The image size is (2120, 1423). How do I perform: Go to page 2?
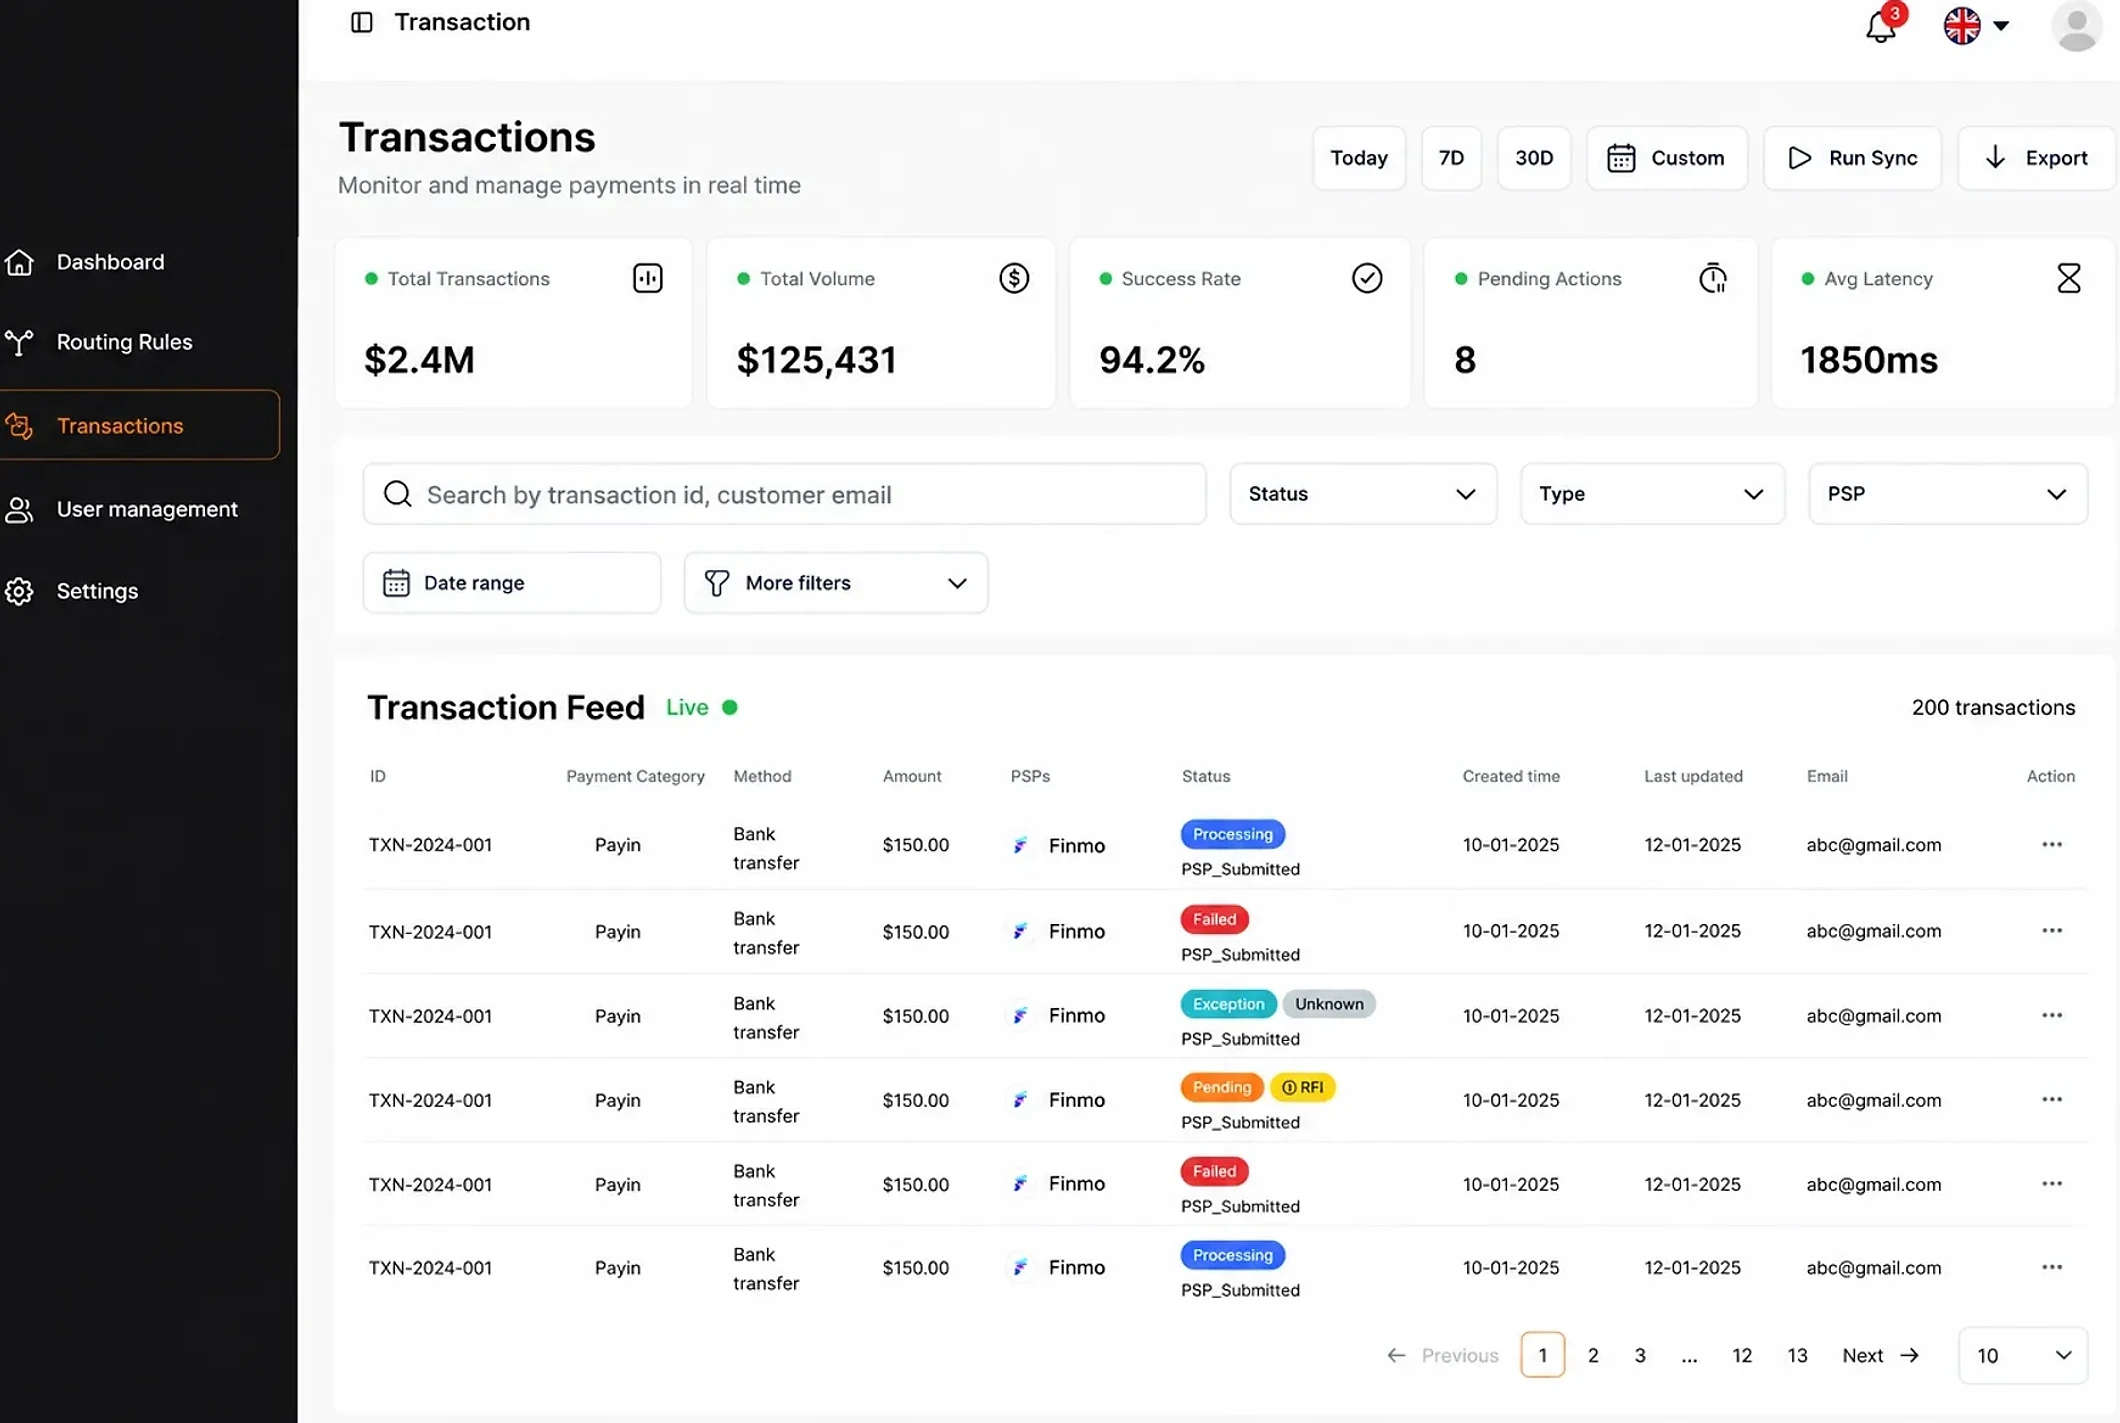click(x=1593, y=1355)
